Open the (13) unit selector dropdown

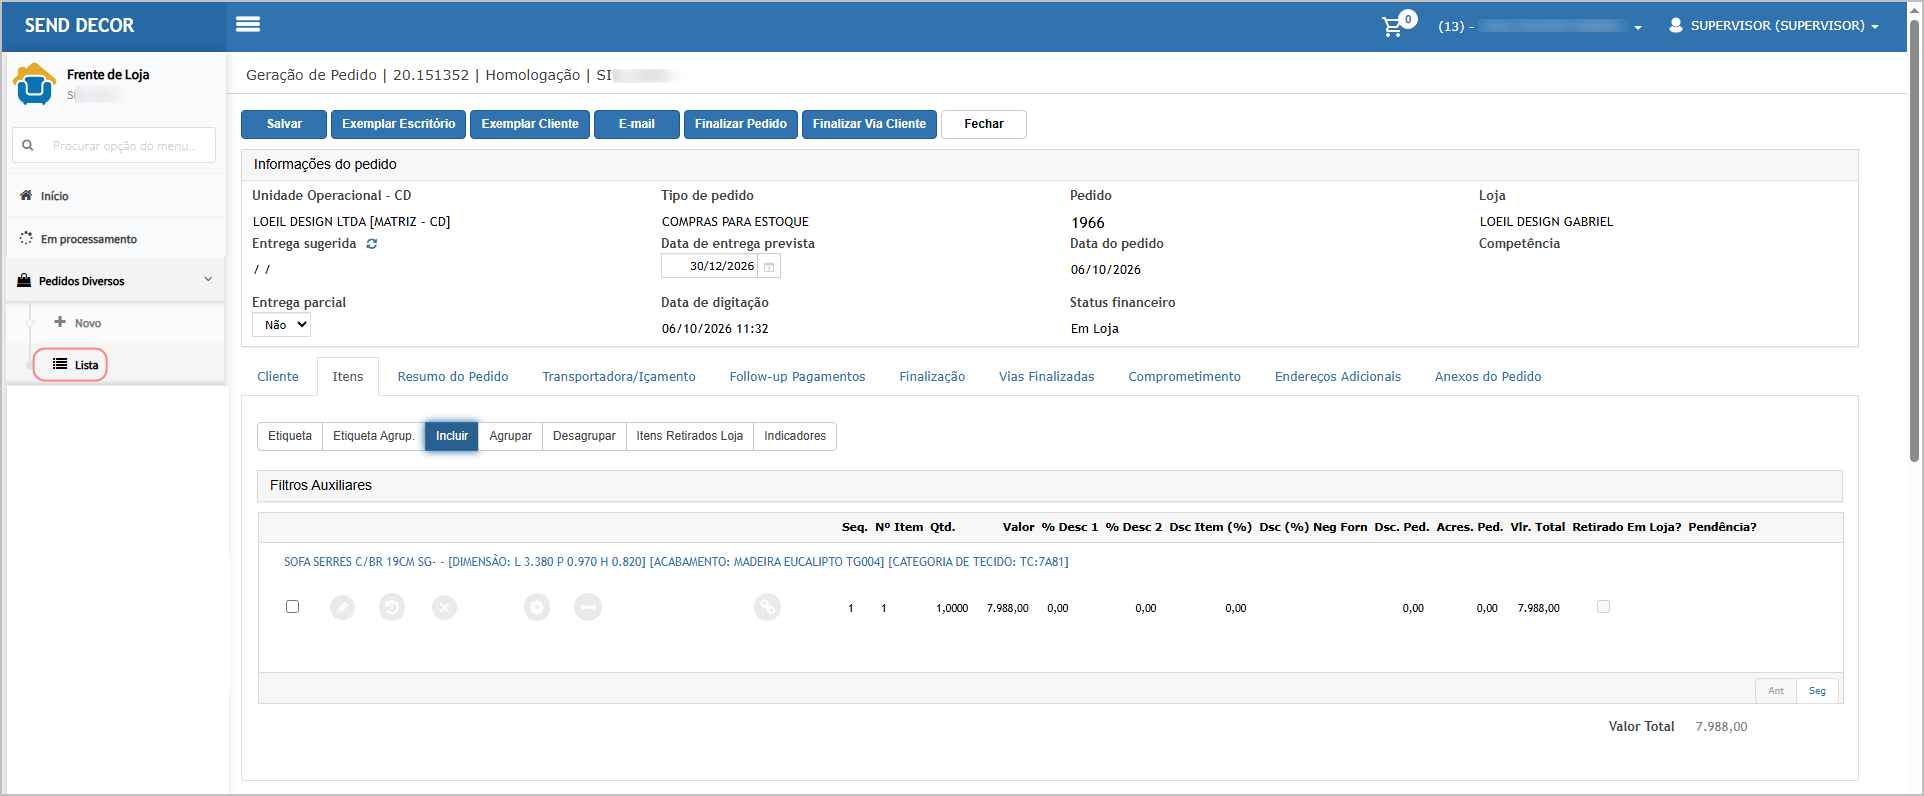click(x=1540, y=26)
